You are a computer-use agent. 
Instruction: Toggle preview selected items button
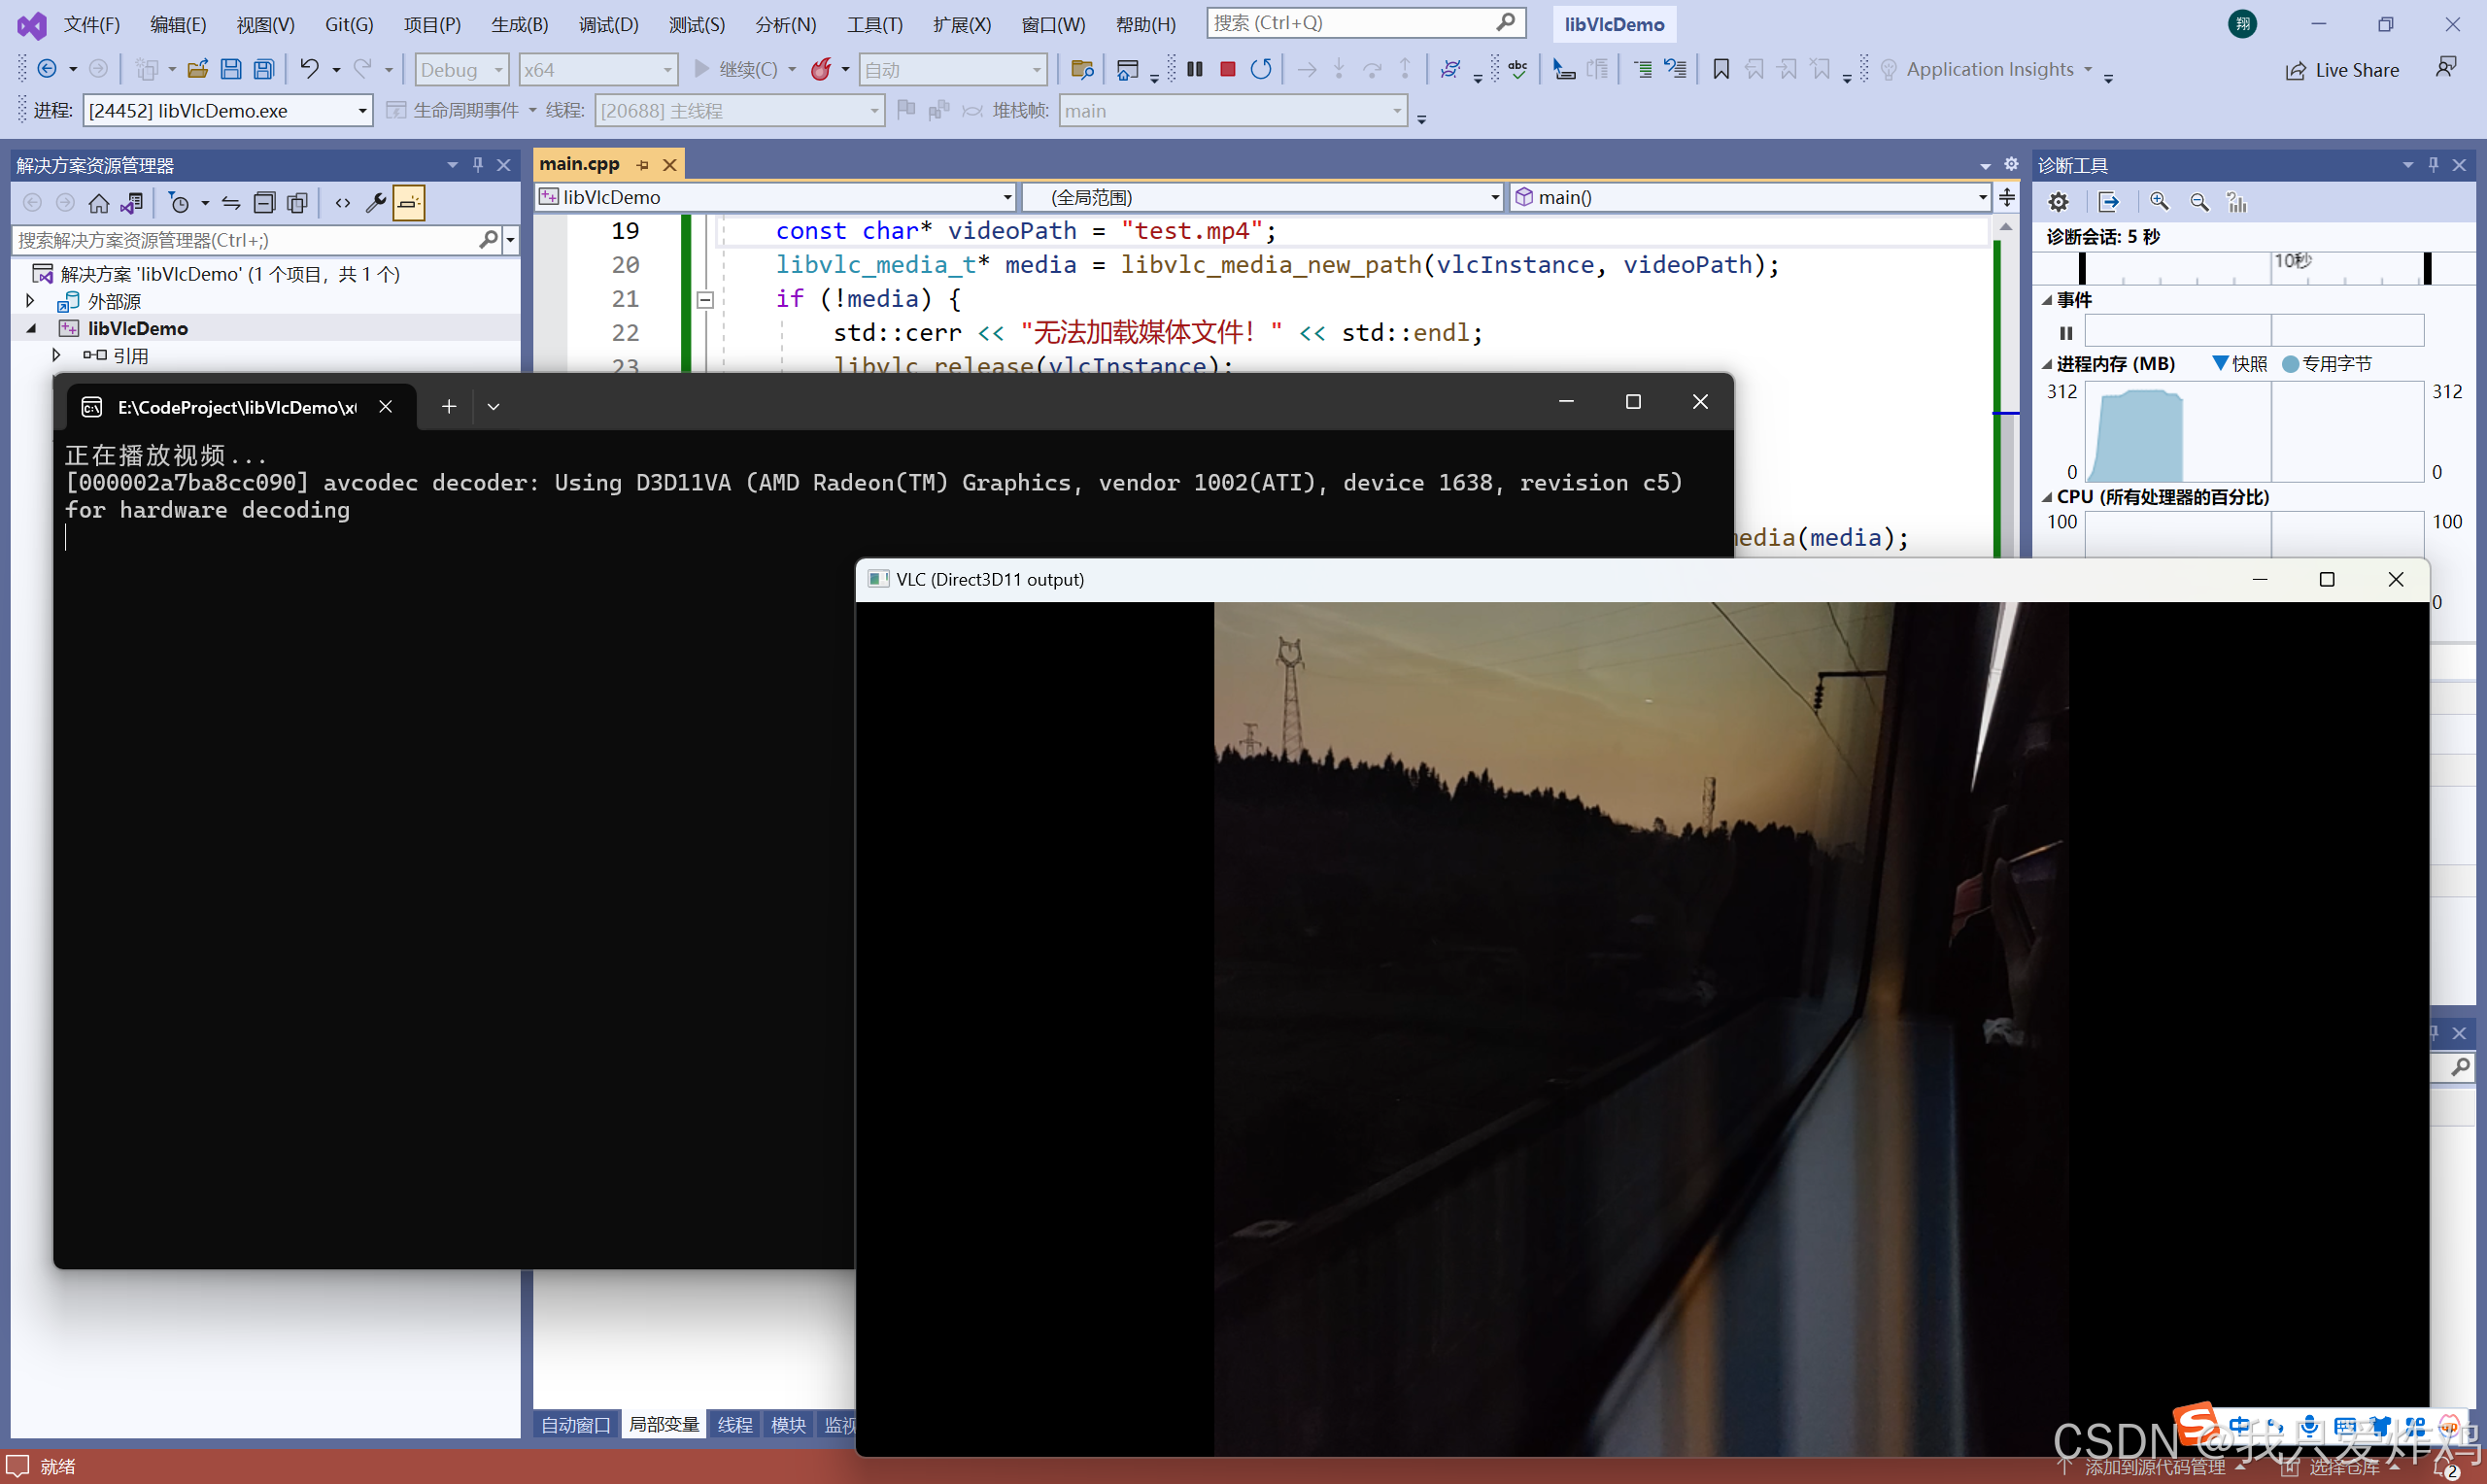409,203
